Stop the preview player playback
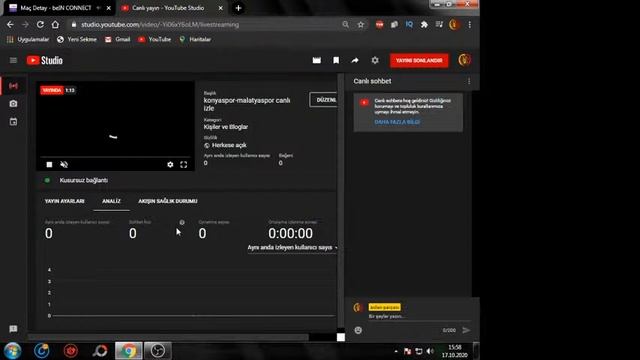Image resolution: width=640 pixels, height=360 pixels. tap(49, 164)
